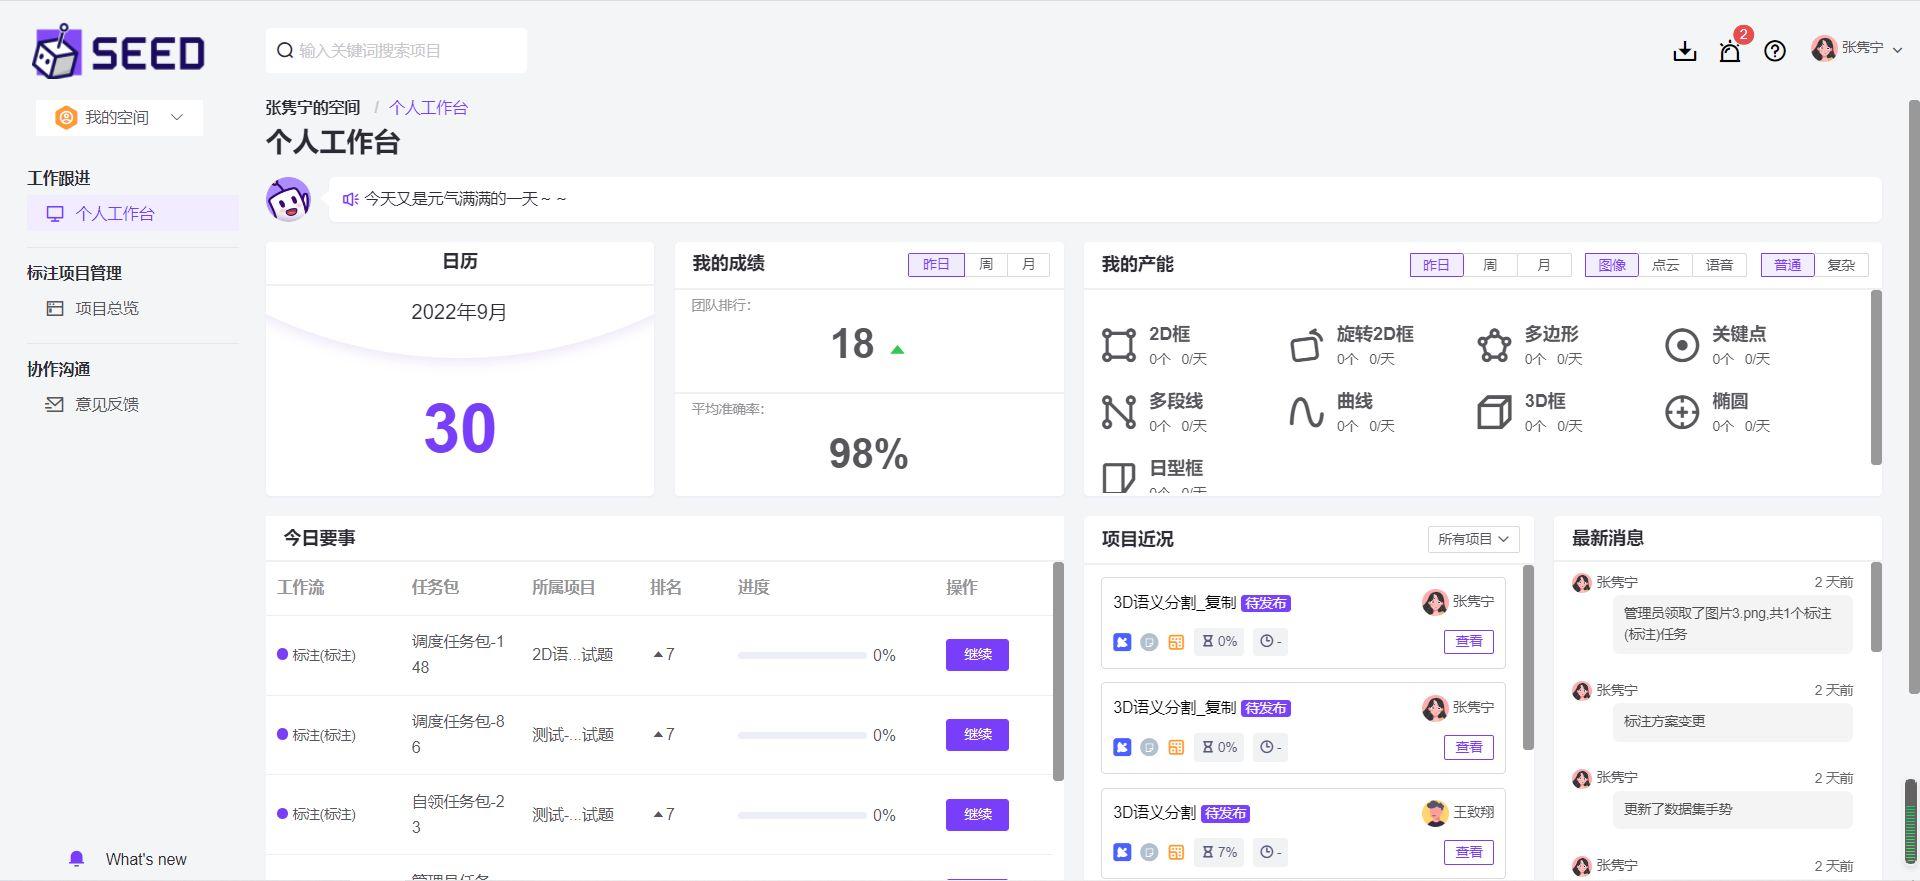Click 查看 on first 3D语义分割_复制 project
Image resolution: width=1920 pixels, height=881 pixels.
[1469, 642]
